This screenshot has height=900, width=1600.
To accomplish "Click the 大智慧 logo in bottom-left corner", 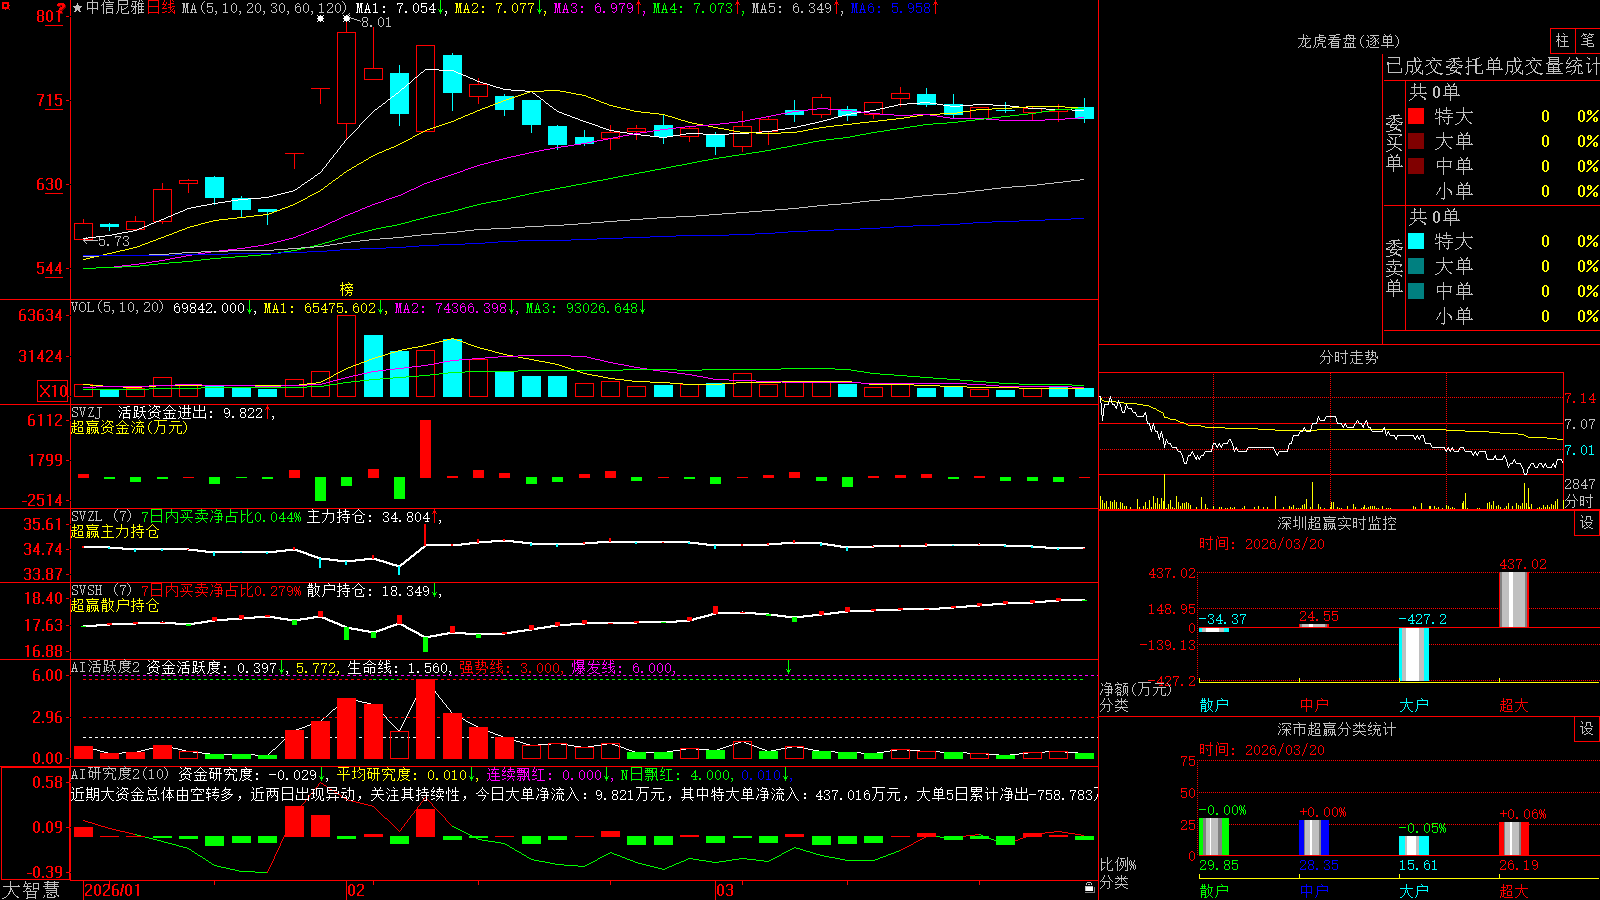I will [31, 890].
